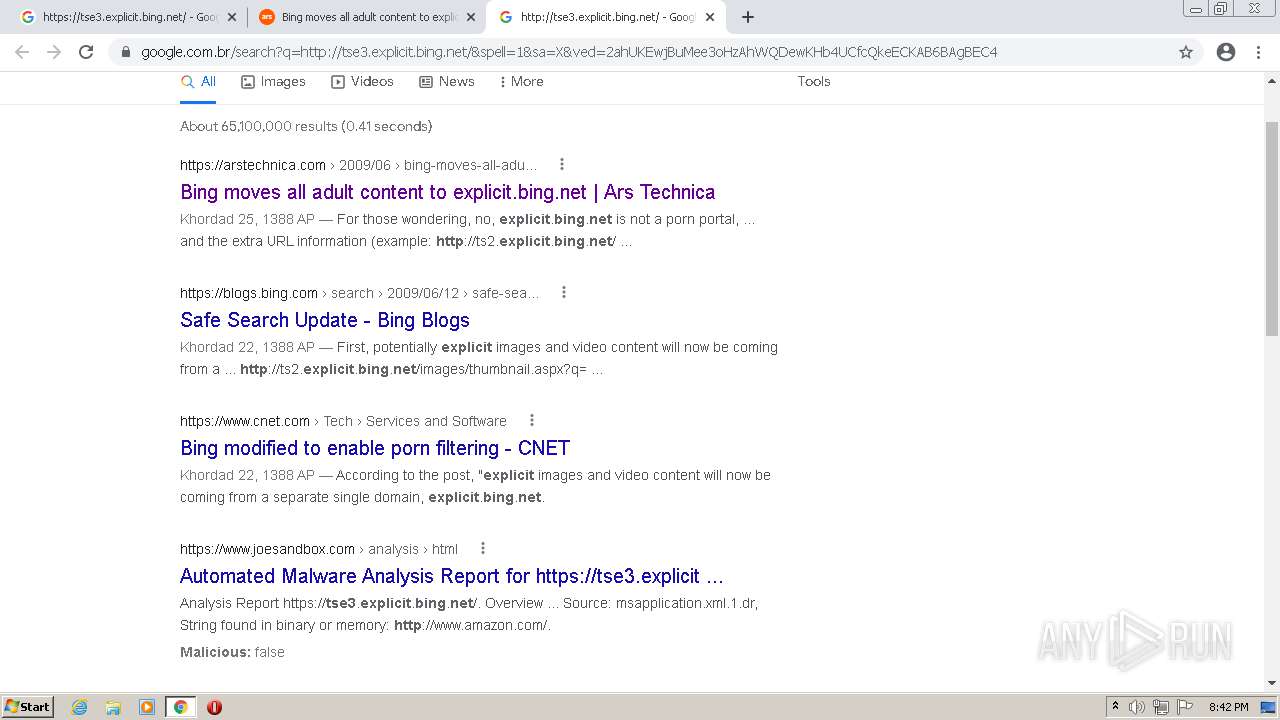This screenshot has width=1280, height=720.
Task: Click the About 65,100,000 results text
Action: pos(306,126)
